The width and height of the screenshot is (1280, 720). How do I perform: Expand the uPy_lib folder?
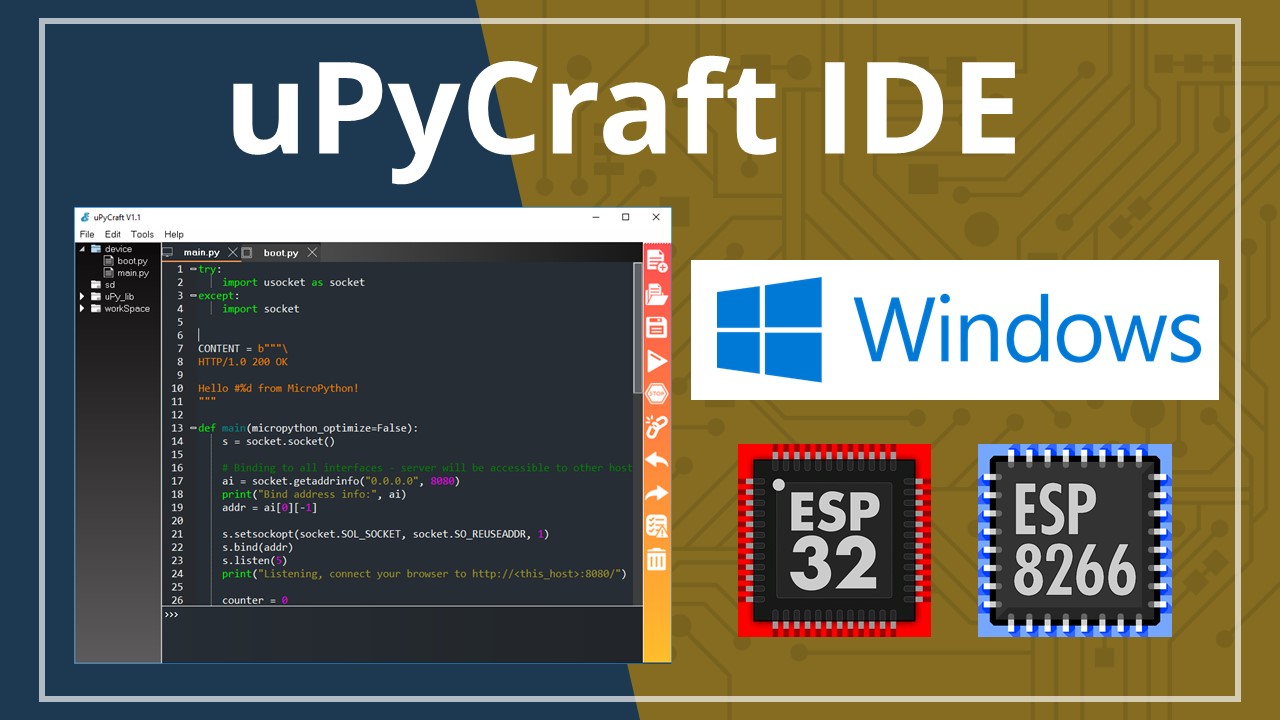81,296
